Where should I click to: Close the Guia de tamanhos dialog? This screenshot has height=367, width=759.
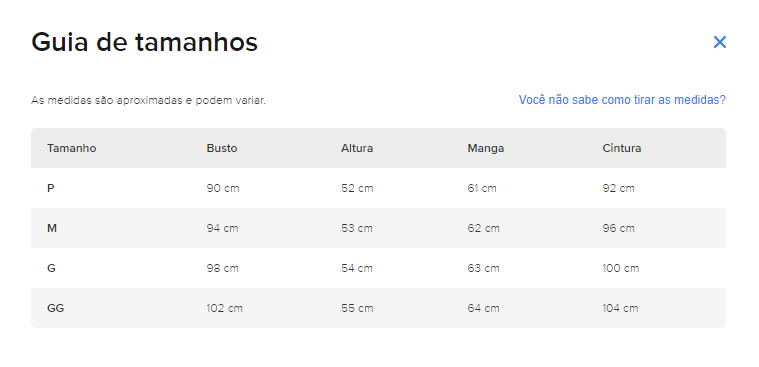(x=719, y=42)
